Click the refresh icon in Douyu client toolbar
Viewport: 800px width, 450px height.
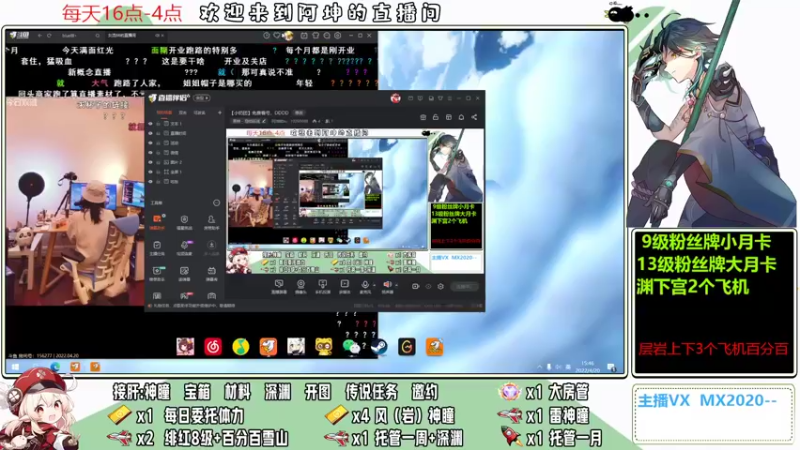tap(49, 36)
